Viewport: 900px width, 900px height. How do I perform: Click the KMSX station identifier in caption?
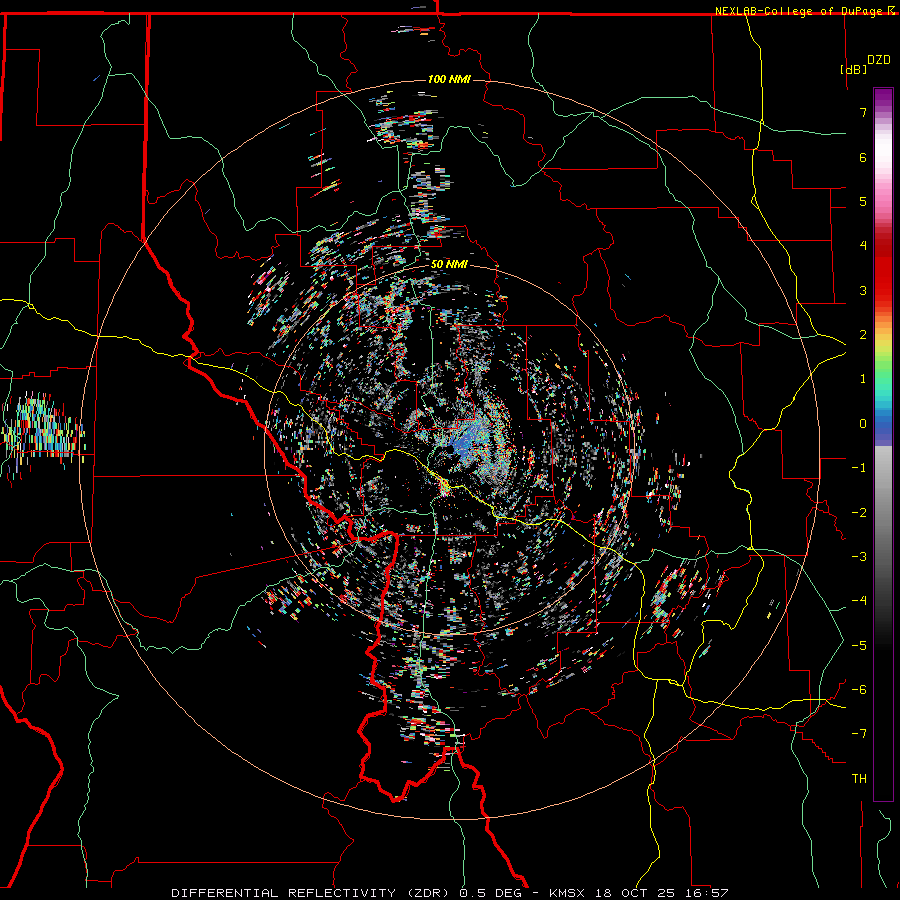tap(568, 893)
